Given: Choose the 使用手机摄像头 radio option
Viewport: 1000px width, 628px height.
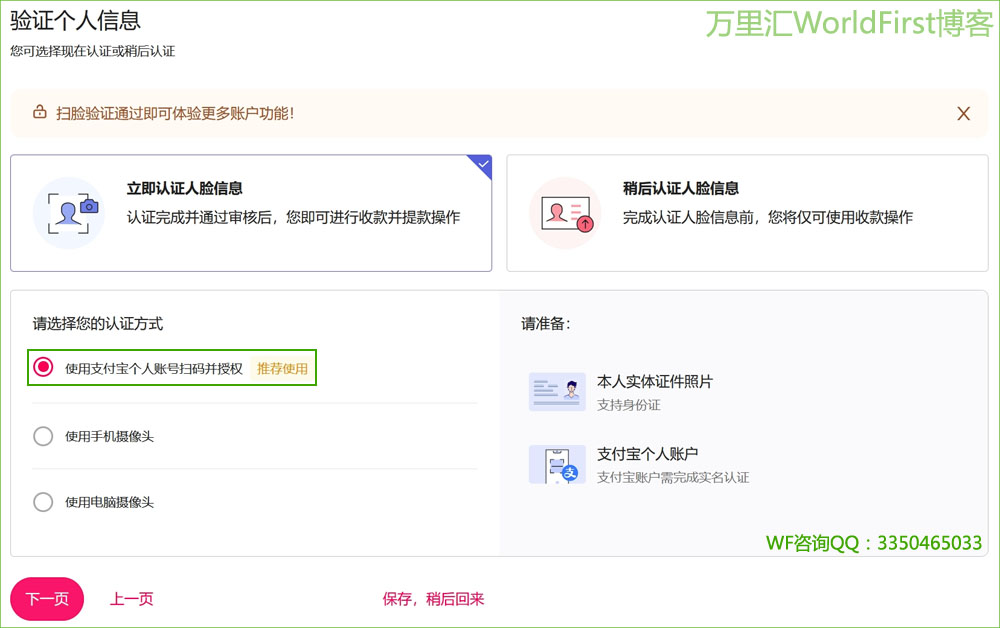Looking at the screenshot, I should coord(43,437).
